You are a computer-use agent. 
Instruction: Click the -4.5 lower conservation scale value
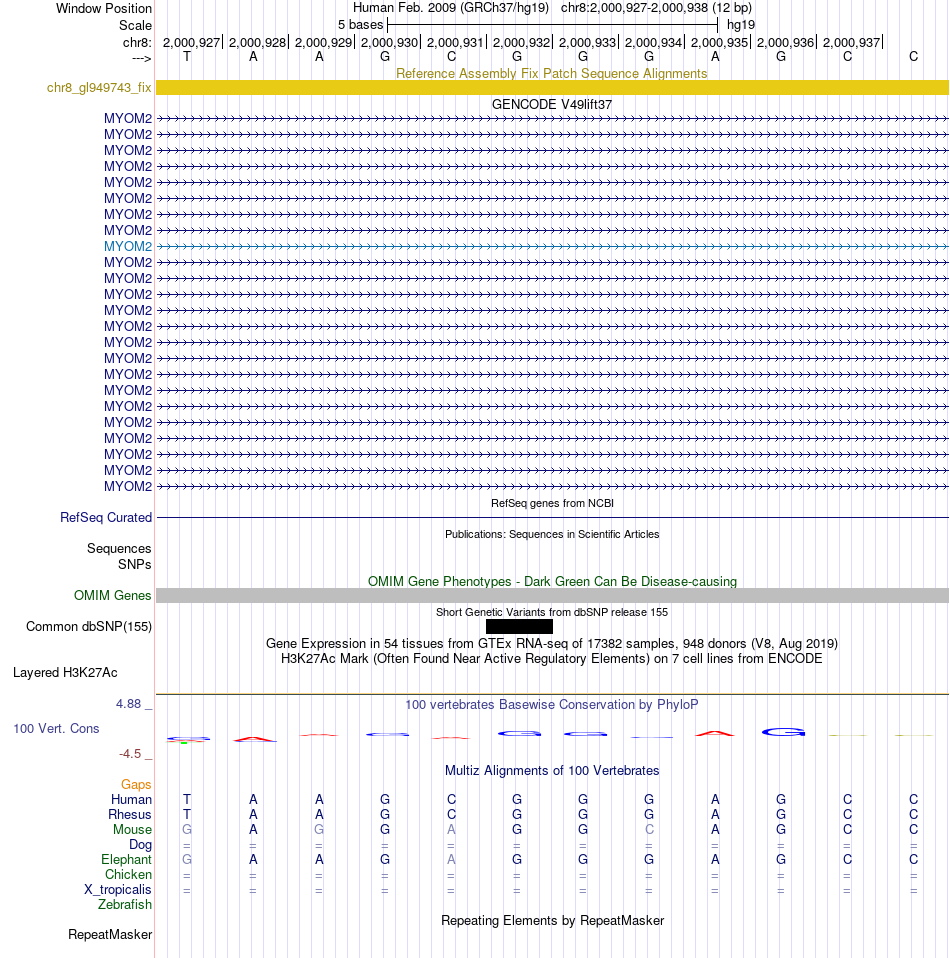click(x=130, y=754)
